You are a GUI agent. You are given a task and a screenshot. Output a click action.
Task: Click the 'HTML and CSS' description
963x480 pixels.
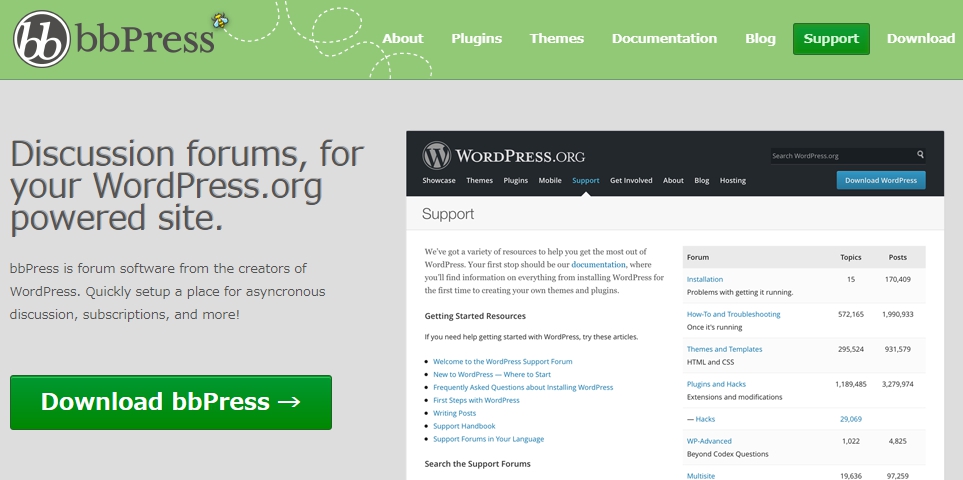[x=710, y=362]
